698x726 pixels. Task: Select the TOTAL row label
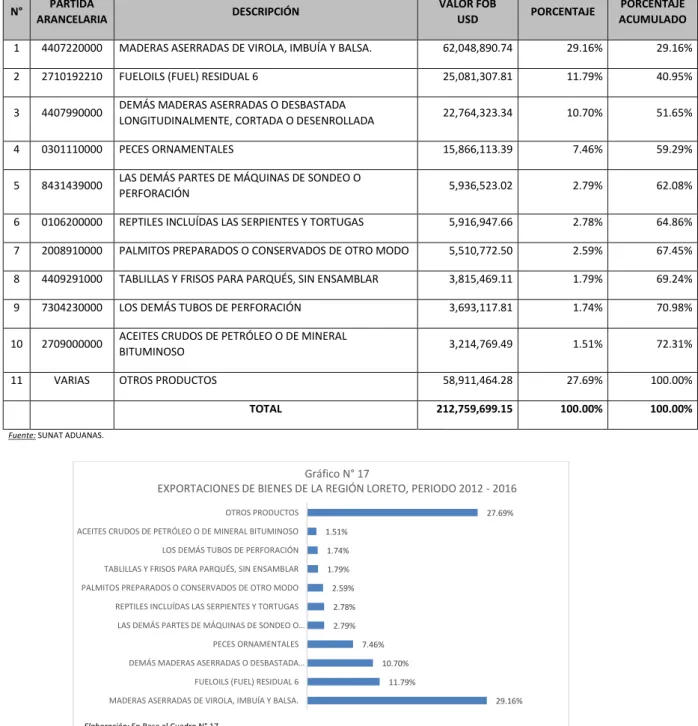[266, 409]
